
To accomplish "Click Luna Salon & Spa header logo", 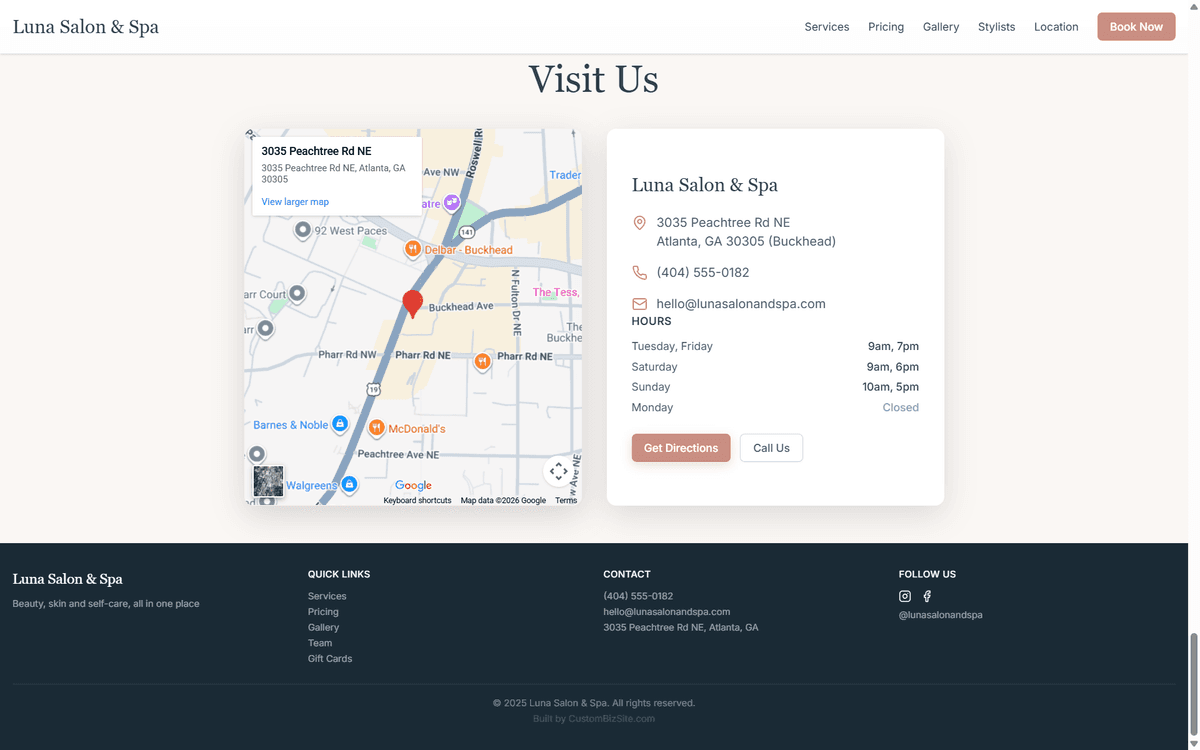I will (86, 27).
